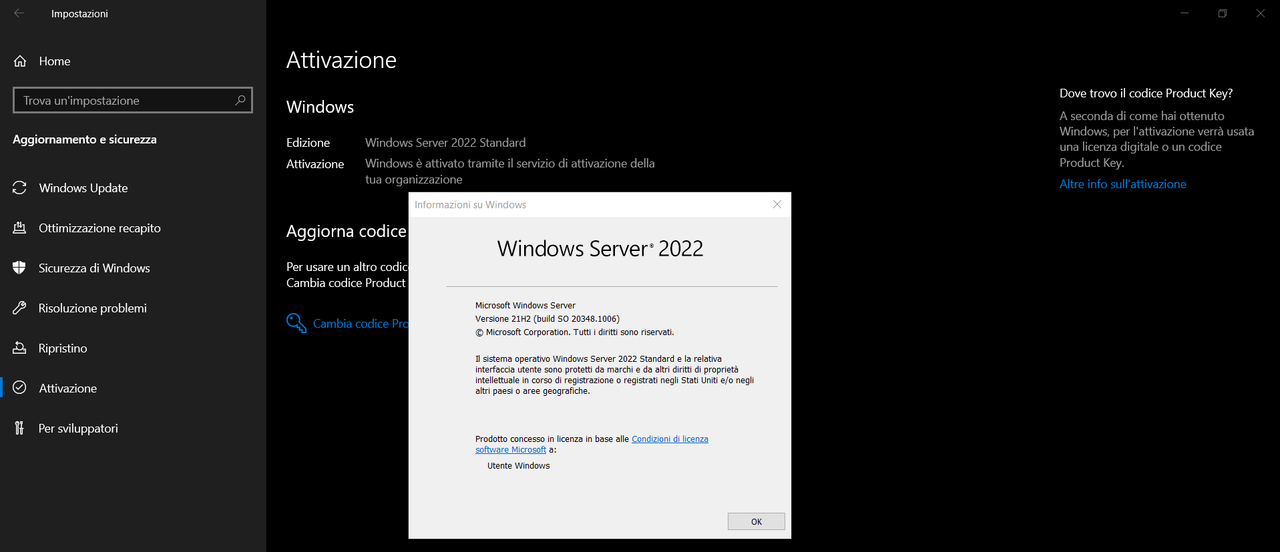Click the Per sviluppatori tools icon

[19, 428]
